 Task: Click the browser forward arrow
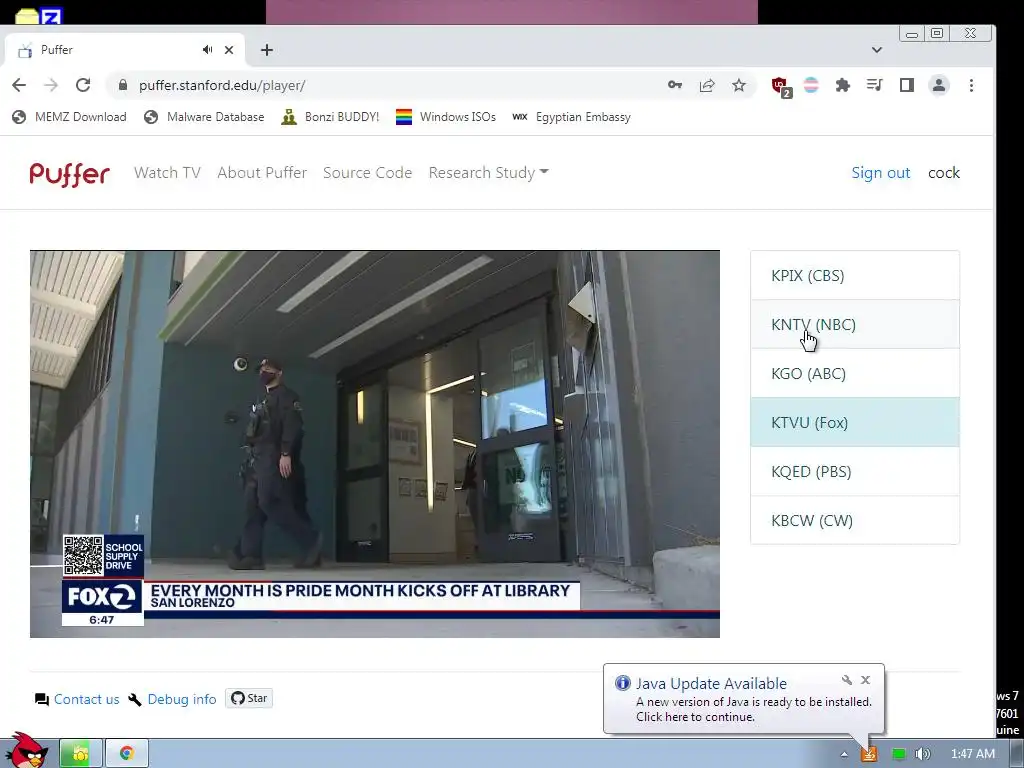pos(50,85)
